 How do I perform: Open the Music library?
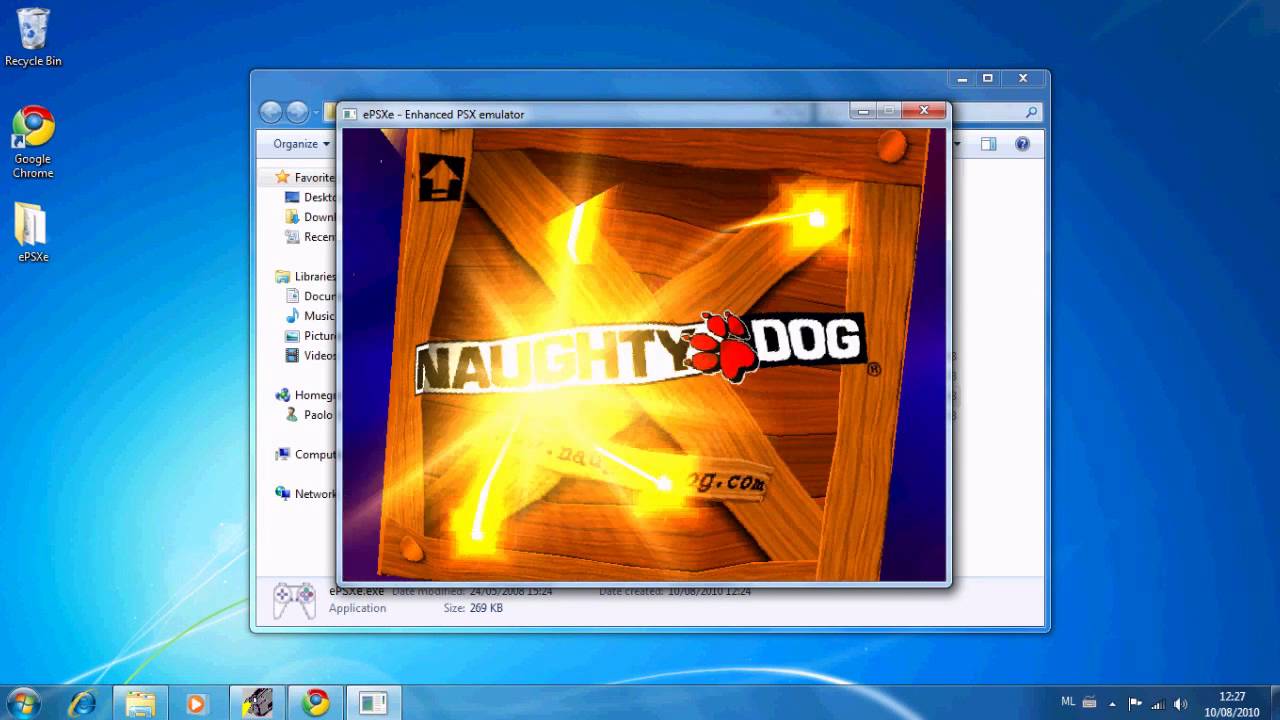(x=311, y=316)
